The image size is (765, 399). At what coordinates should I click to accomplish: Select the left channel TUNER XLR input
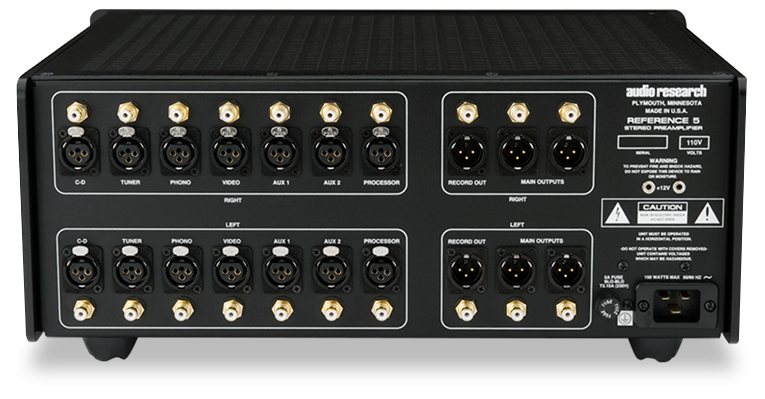tap(132, 270)
